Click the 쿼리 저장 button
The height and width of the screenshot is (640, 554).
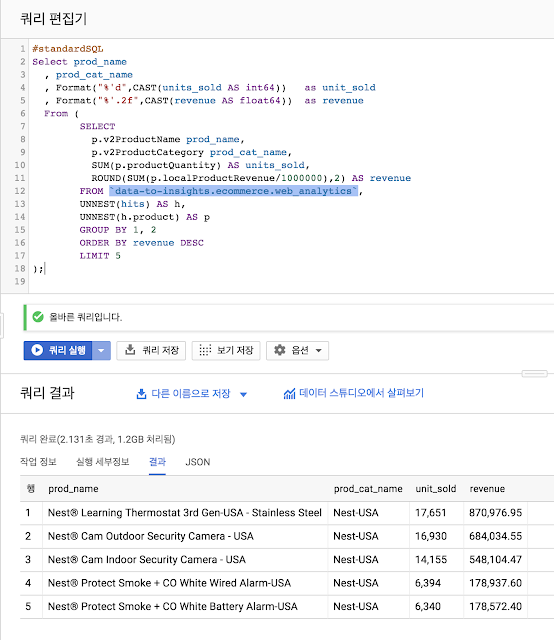(x=151, y=351)
